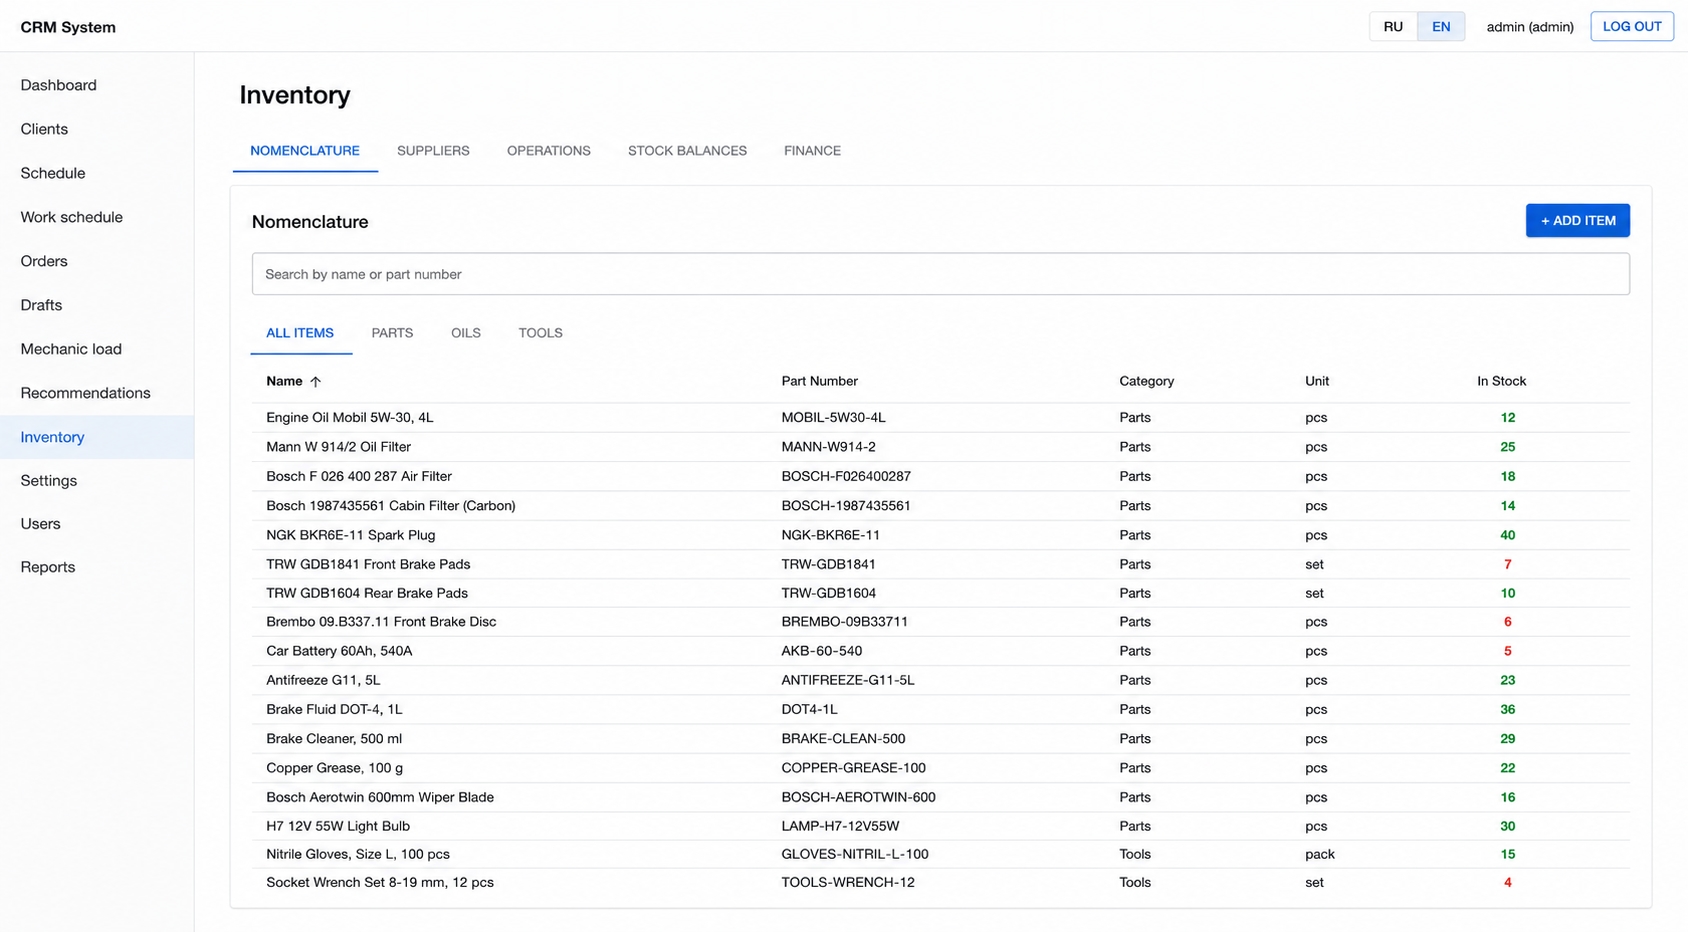Select Antifreeze G11, 5L row
This screenshot has width=1688, height=932.
coord(940,680)
